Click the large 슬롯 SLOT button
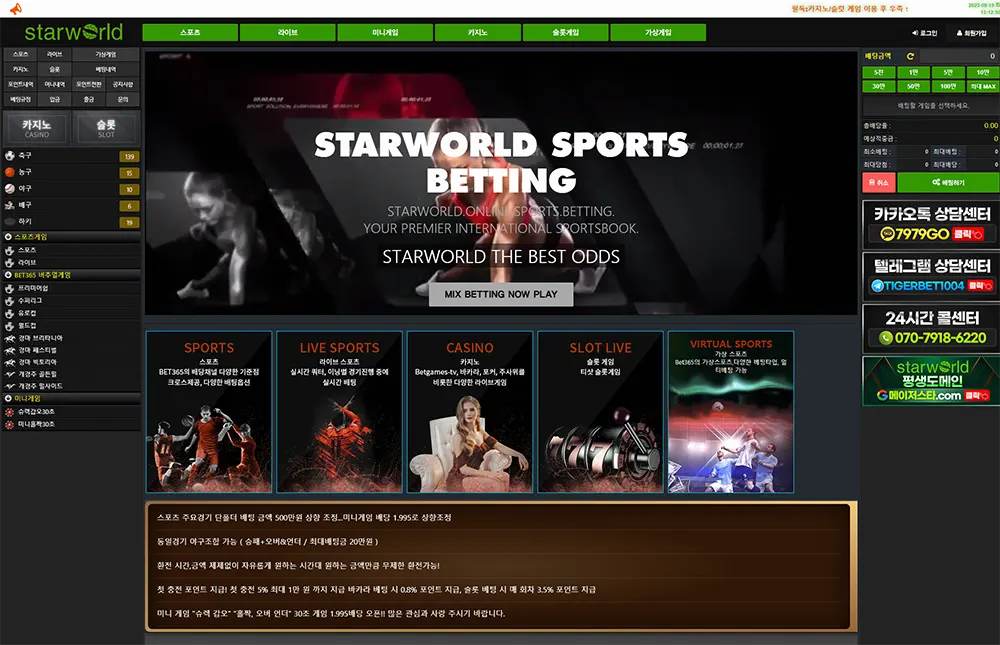This screenshot has height=645, width=1000. pyautogui.click(x=106, y=128)
